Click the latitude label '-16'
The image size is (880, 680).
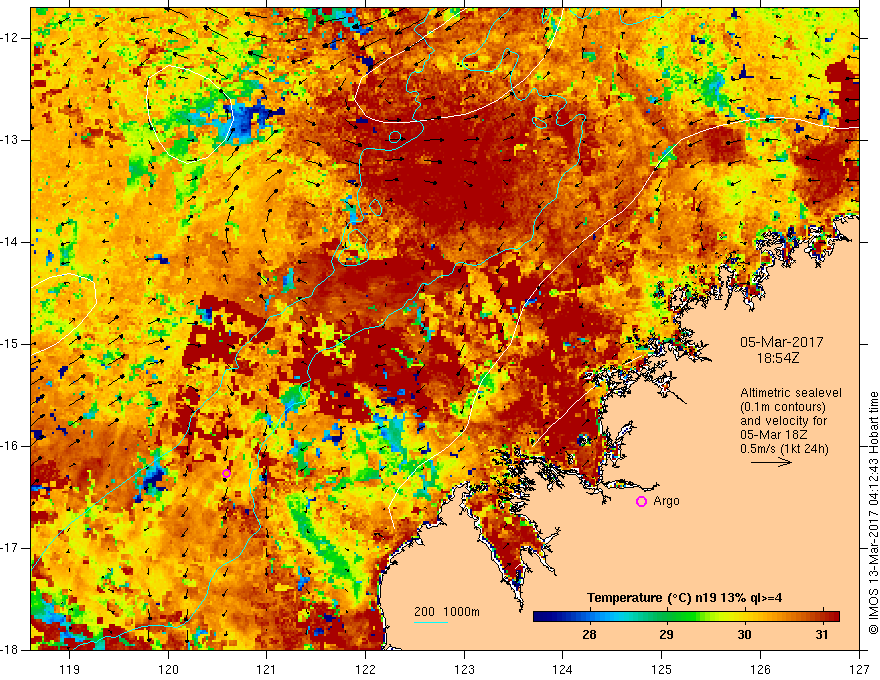tap(11, 446)
